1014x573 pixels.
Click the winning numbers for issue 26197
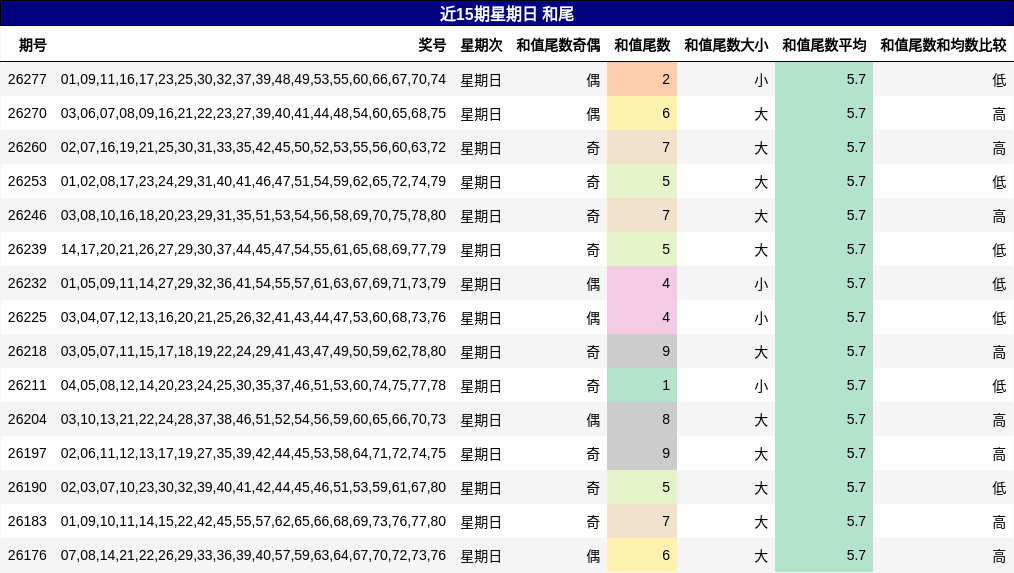254,454
